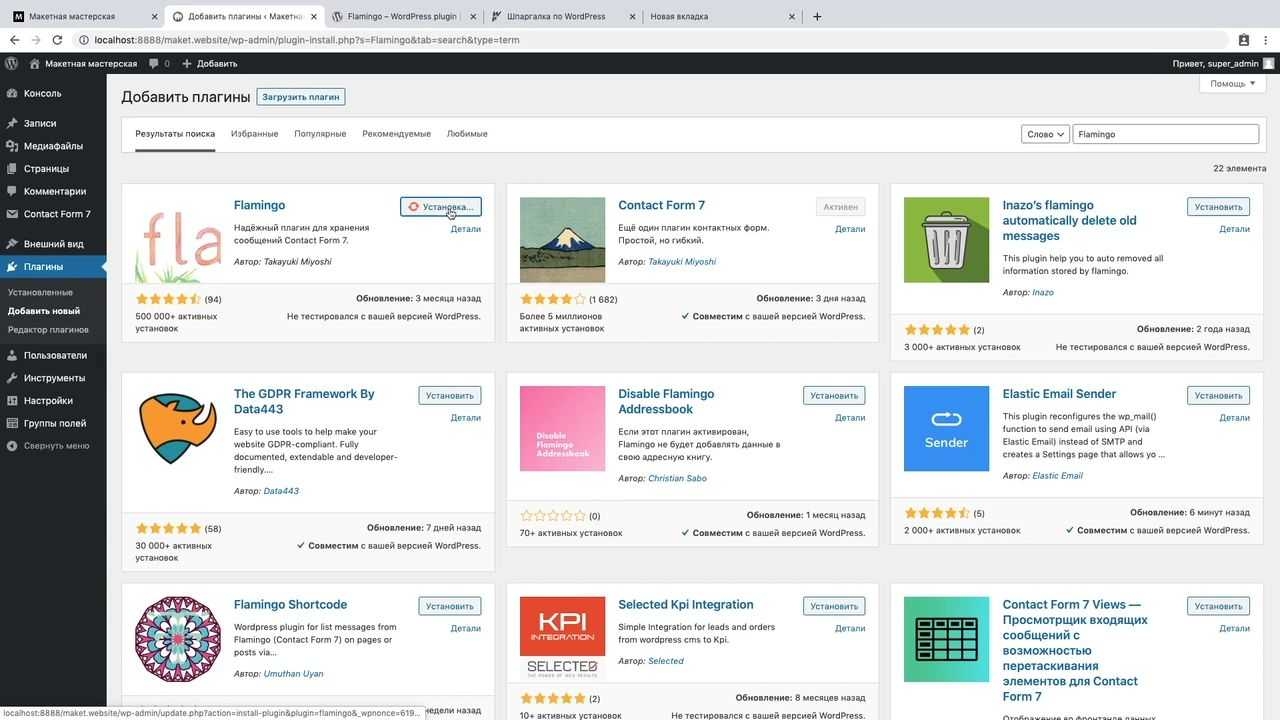Switch to the Популярные tab
Viewport: 1280px width, 720px height.
320,134
